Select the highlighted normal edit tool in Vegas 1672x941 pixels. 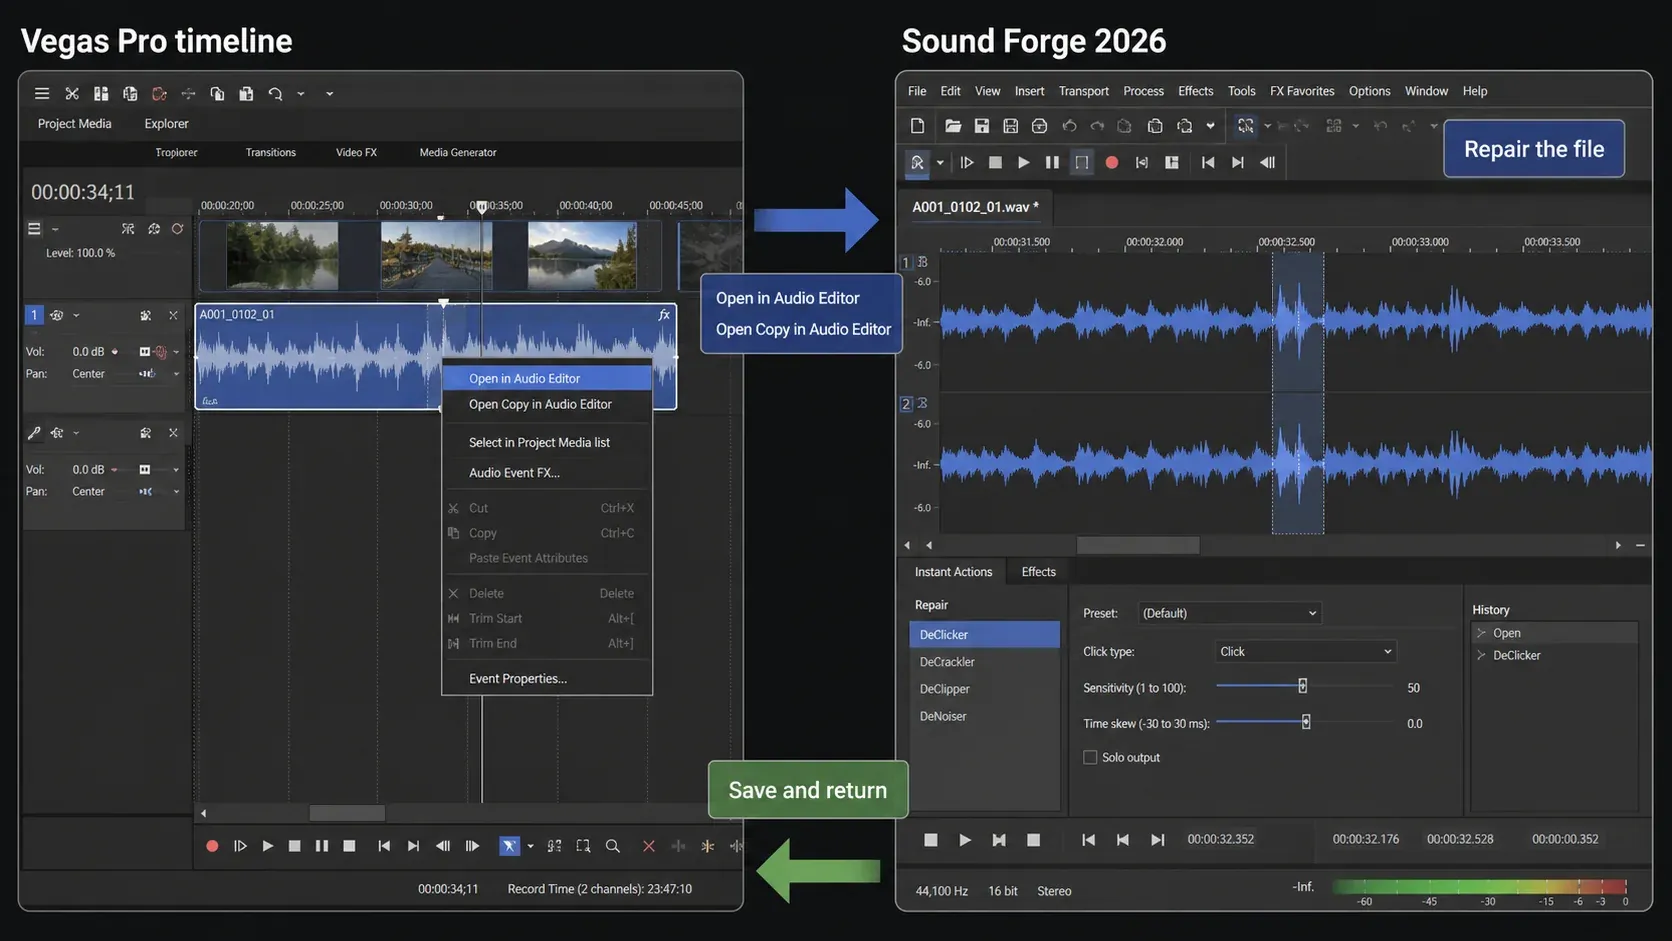[509, 846]
